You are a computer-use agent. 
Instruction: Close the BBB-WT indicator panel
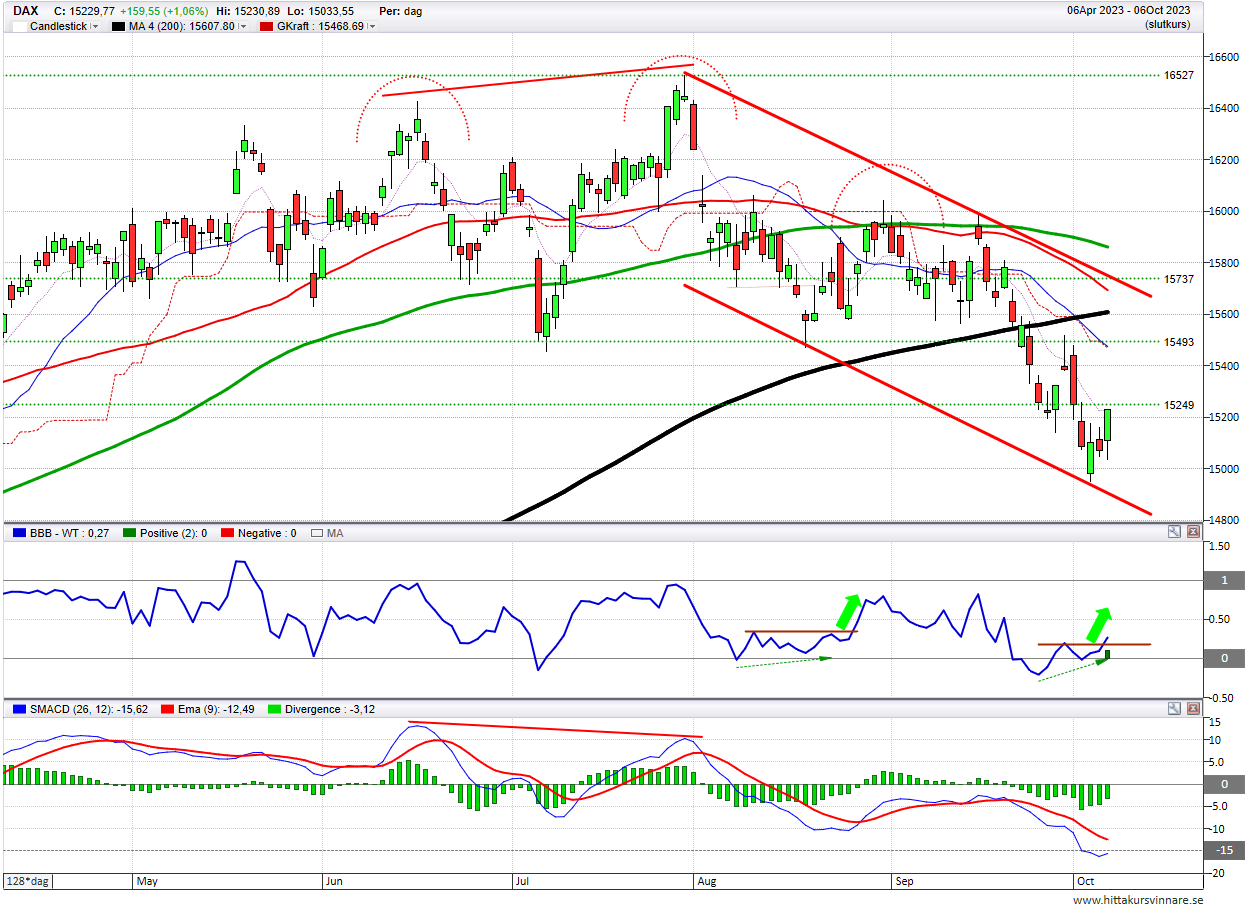tap(1193, 533)
